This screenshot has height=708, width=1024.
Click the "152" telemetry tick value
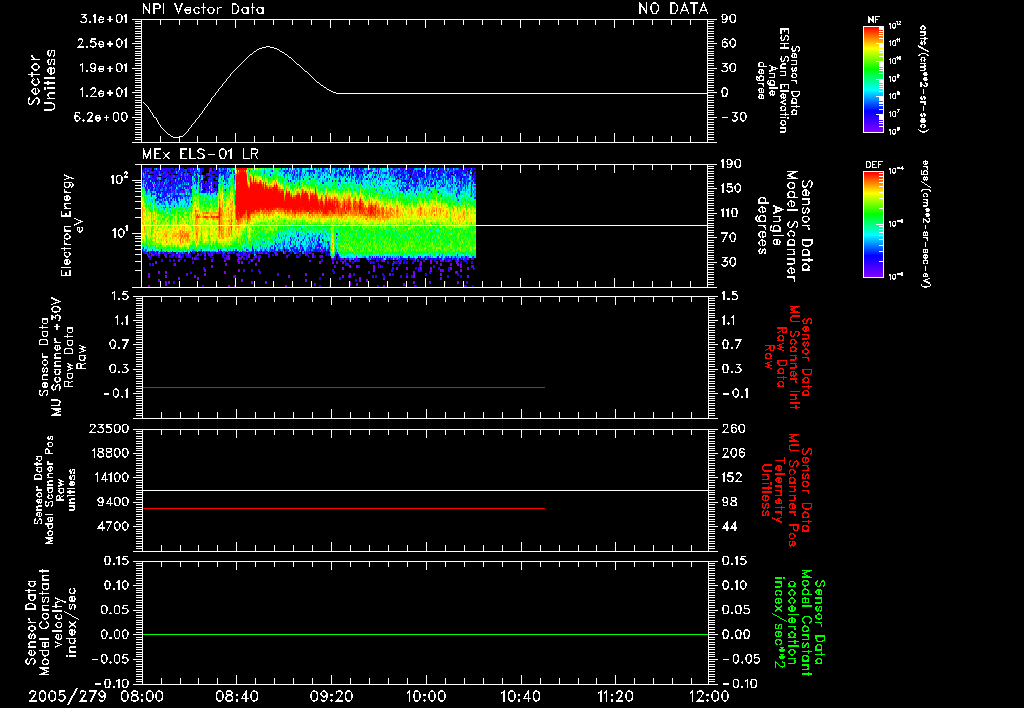(x=733, y=477)
